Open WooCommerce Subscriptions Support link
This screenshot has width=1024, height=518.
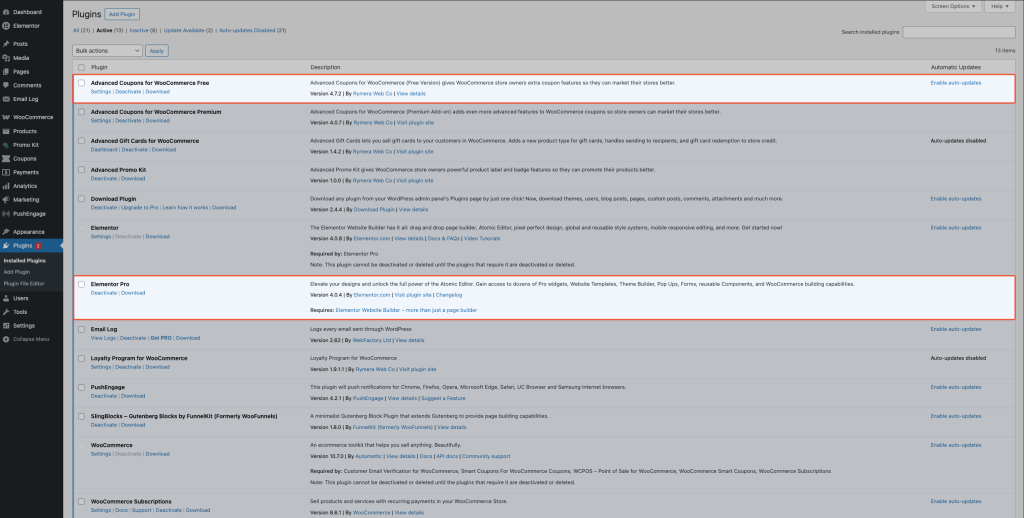[141, 510]
